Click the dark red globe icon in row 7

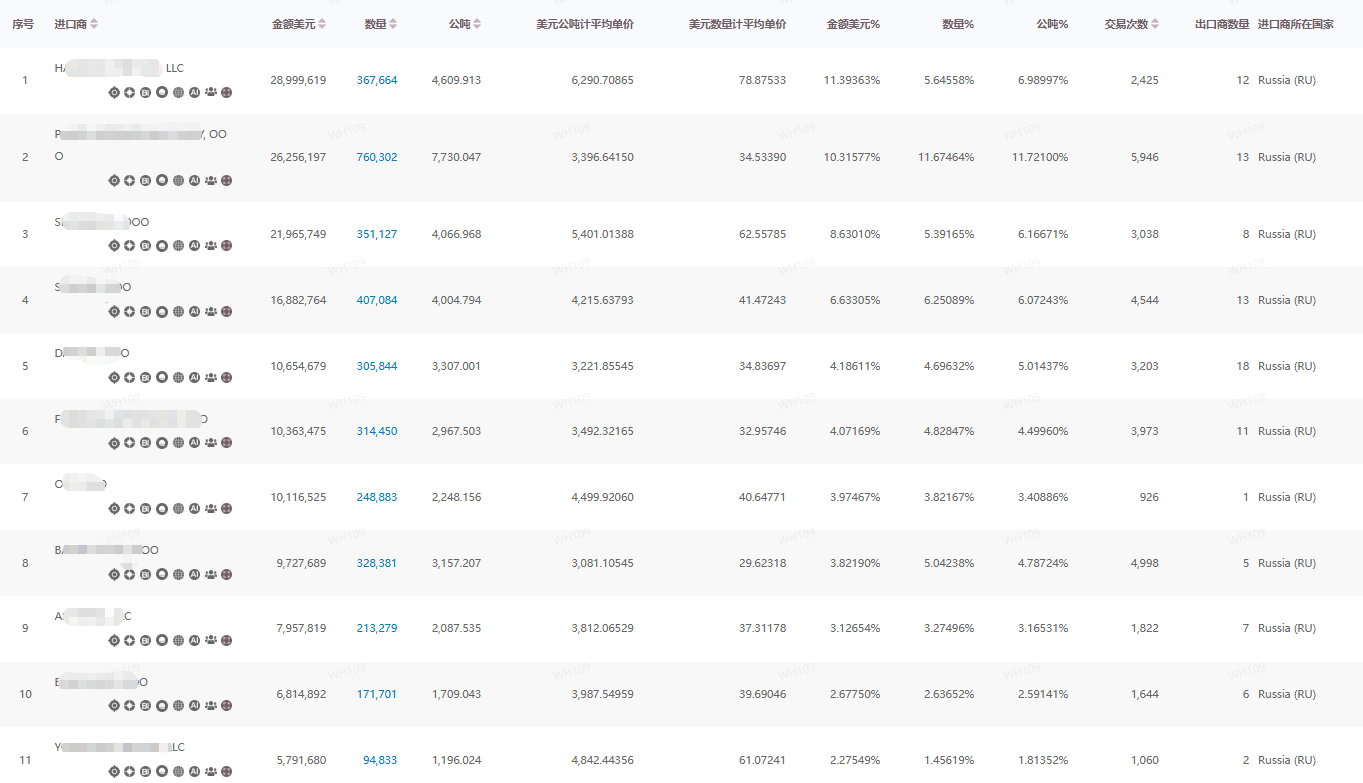click(226, 509)
